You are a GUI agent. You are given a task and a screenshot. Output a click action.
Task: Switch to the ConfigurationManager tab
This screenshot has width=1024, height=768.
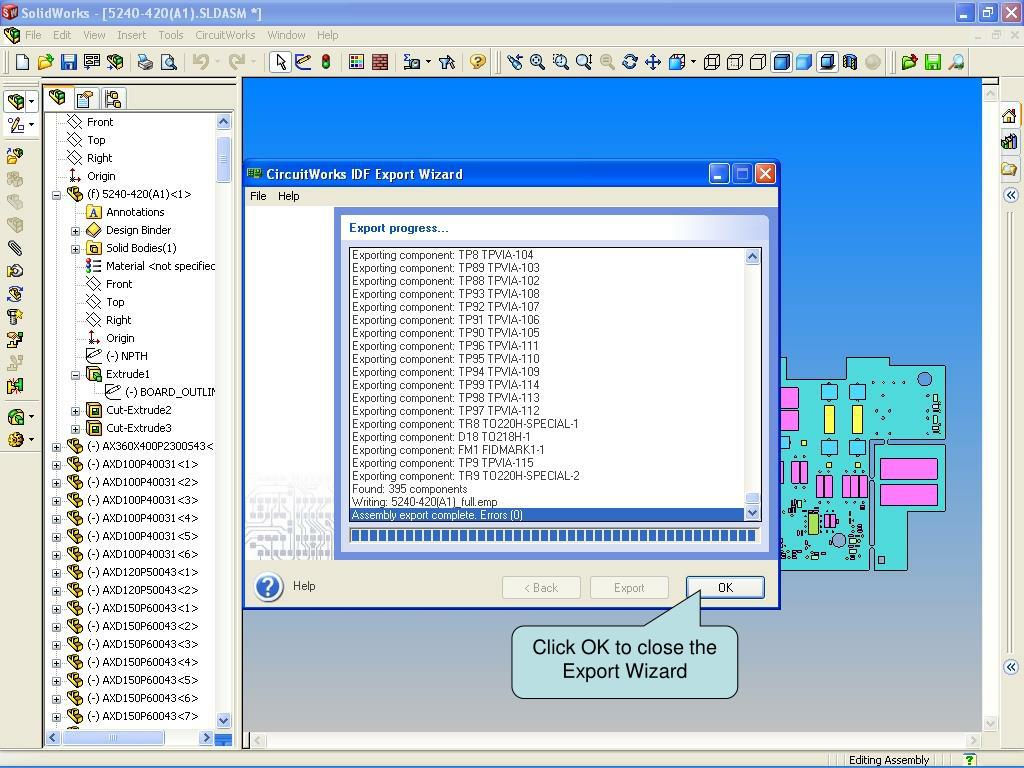click(112, 99)
